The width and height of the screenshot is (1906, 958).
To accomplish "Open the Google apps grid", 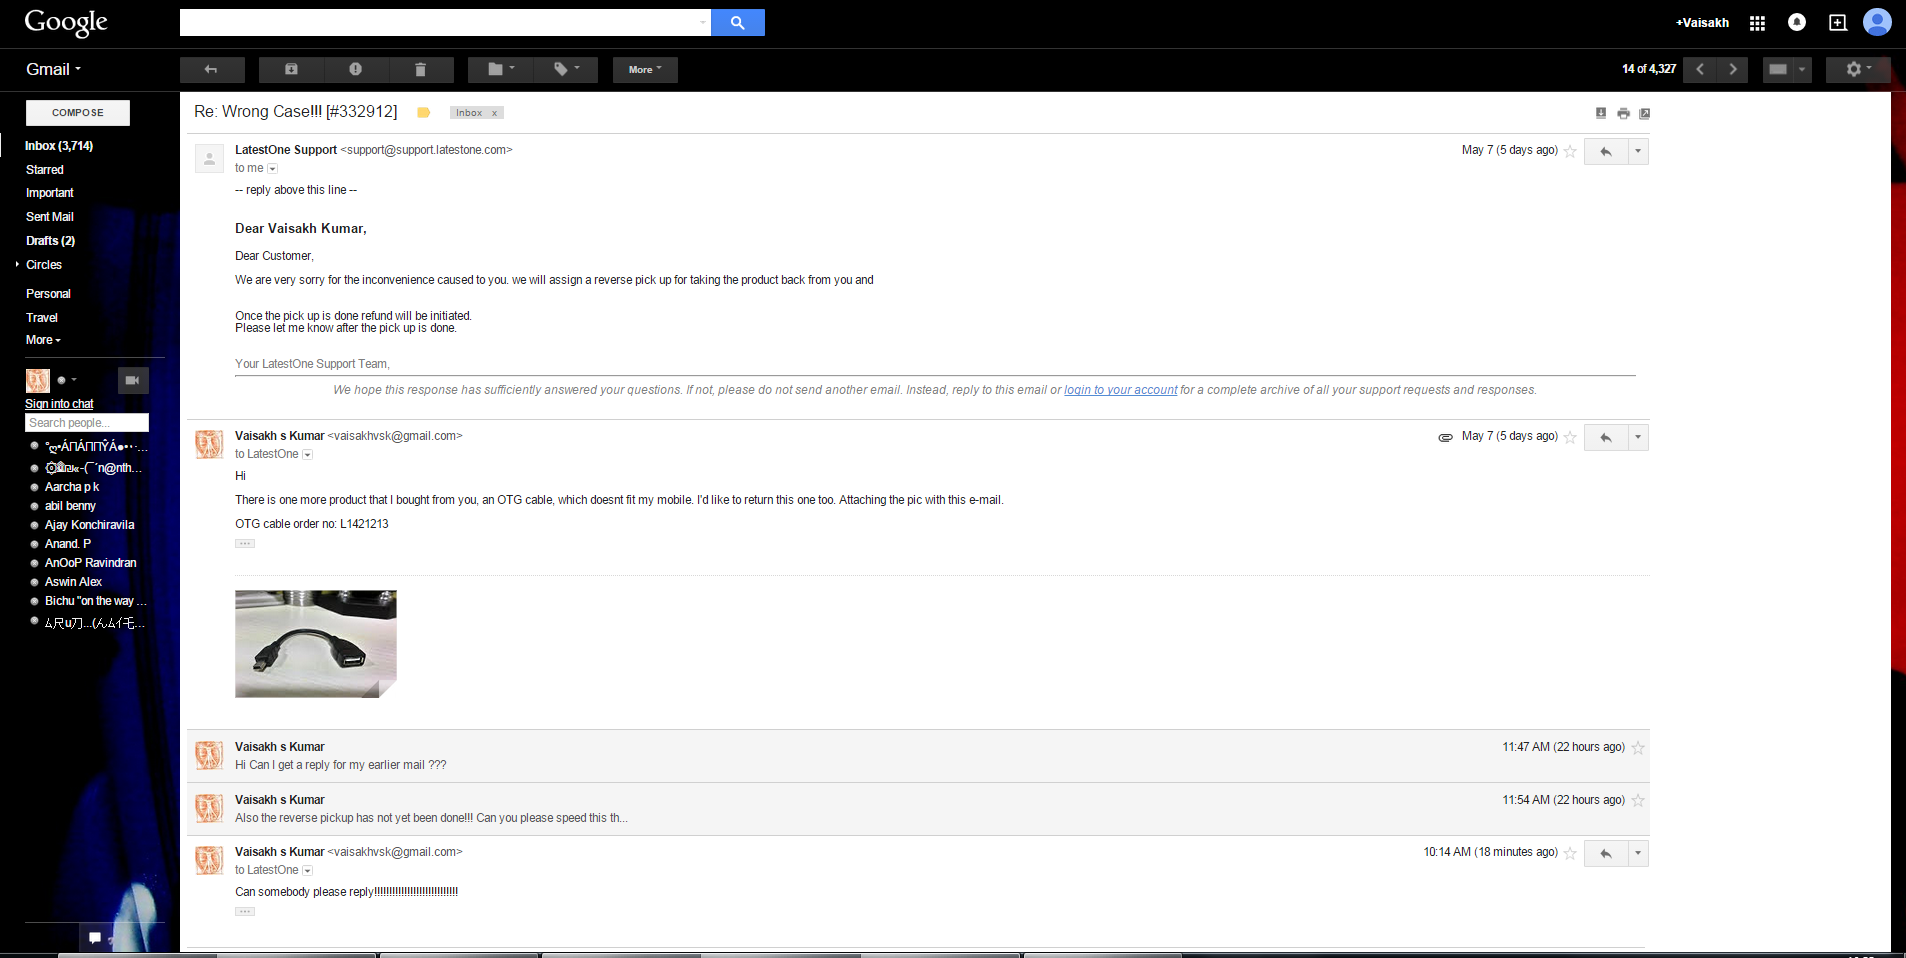I will pos(1757,23).
